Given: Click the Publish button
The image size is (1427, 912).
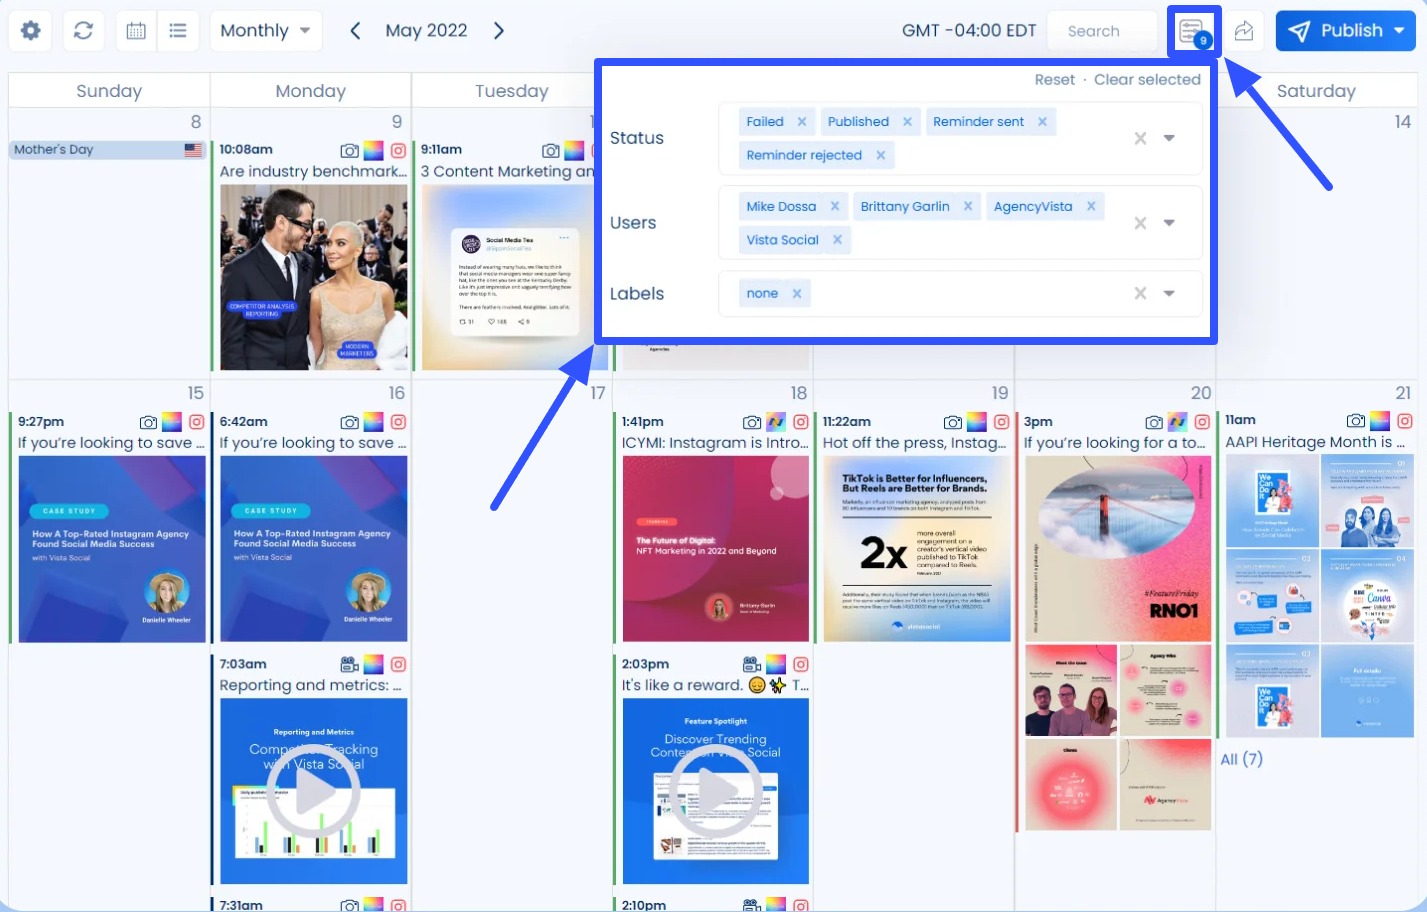Looking at the screenshot, I should pyautogui.click(x=1345, y=30).
